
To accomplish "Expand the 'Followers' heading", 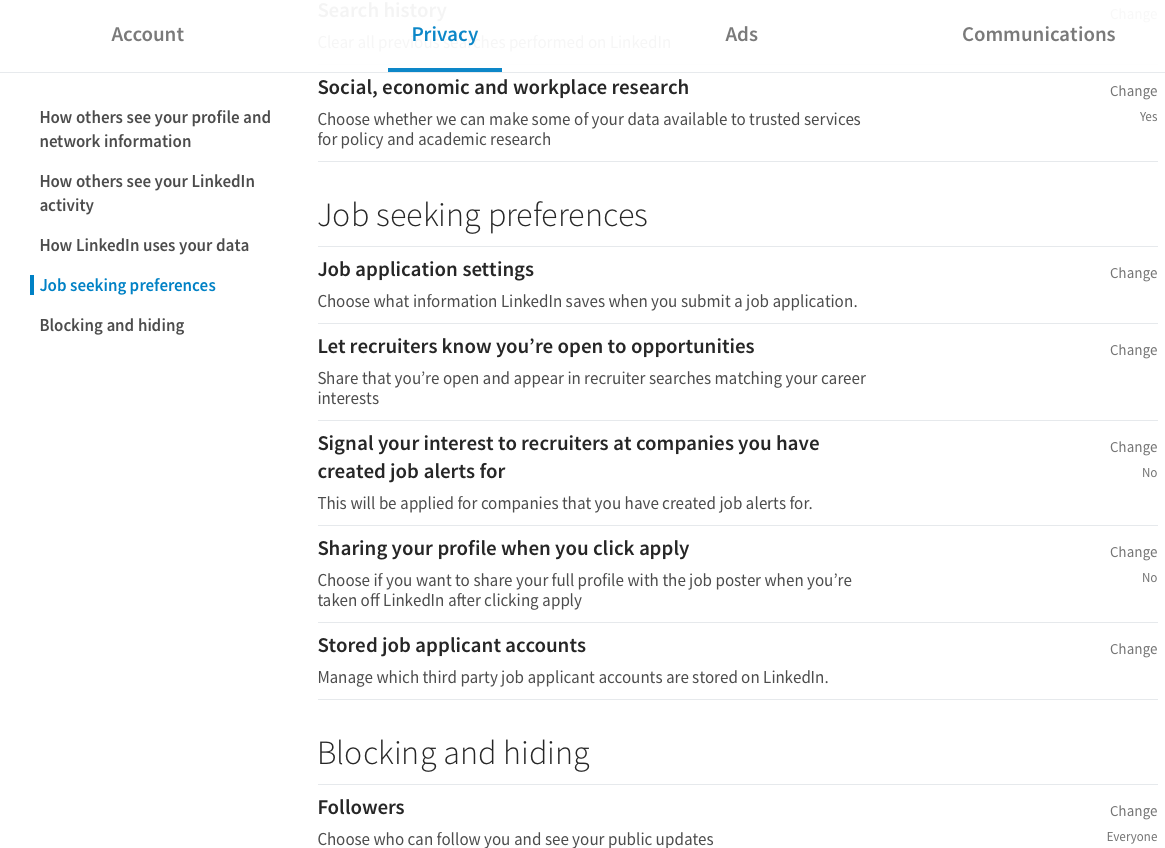I will point(361,807).
